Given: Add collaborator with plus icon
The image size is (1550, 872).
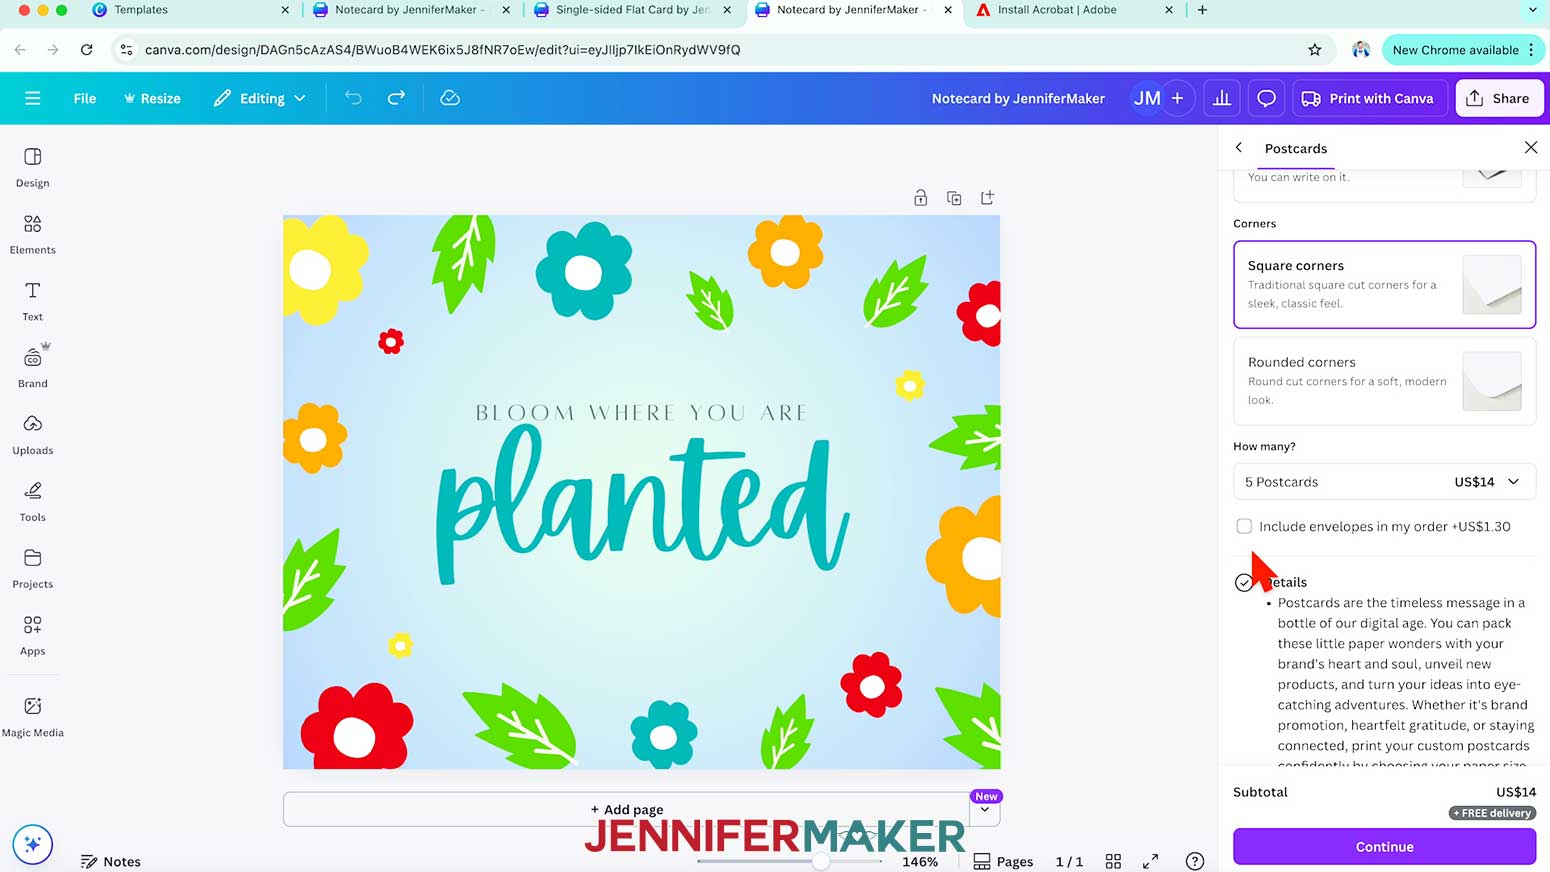Looking at the screenshot, I should click(1177, 98).
